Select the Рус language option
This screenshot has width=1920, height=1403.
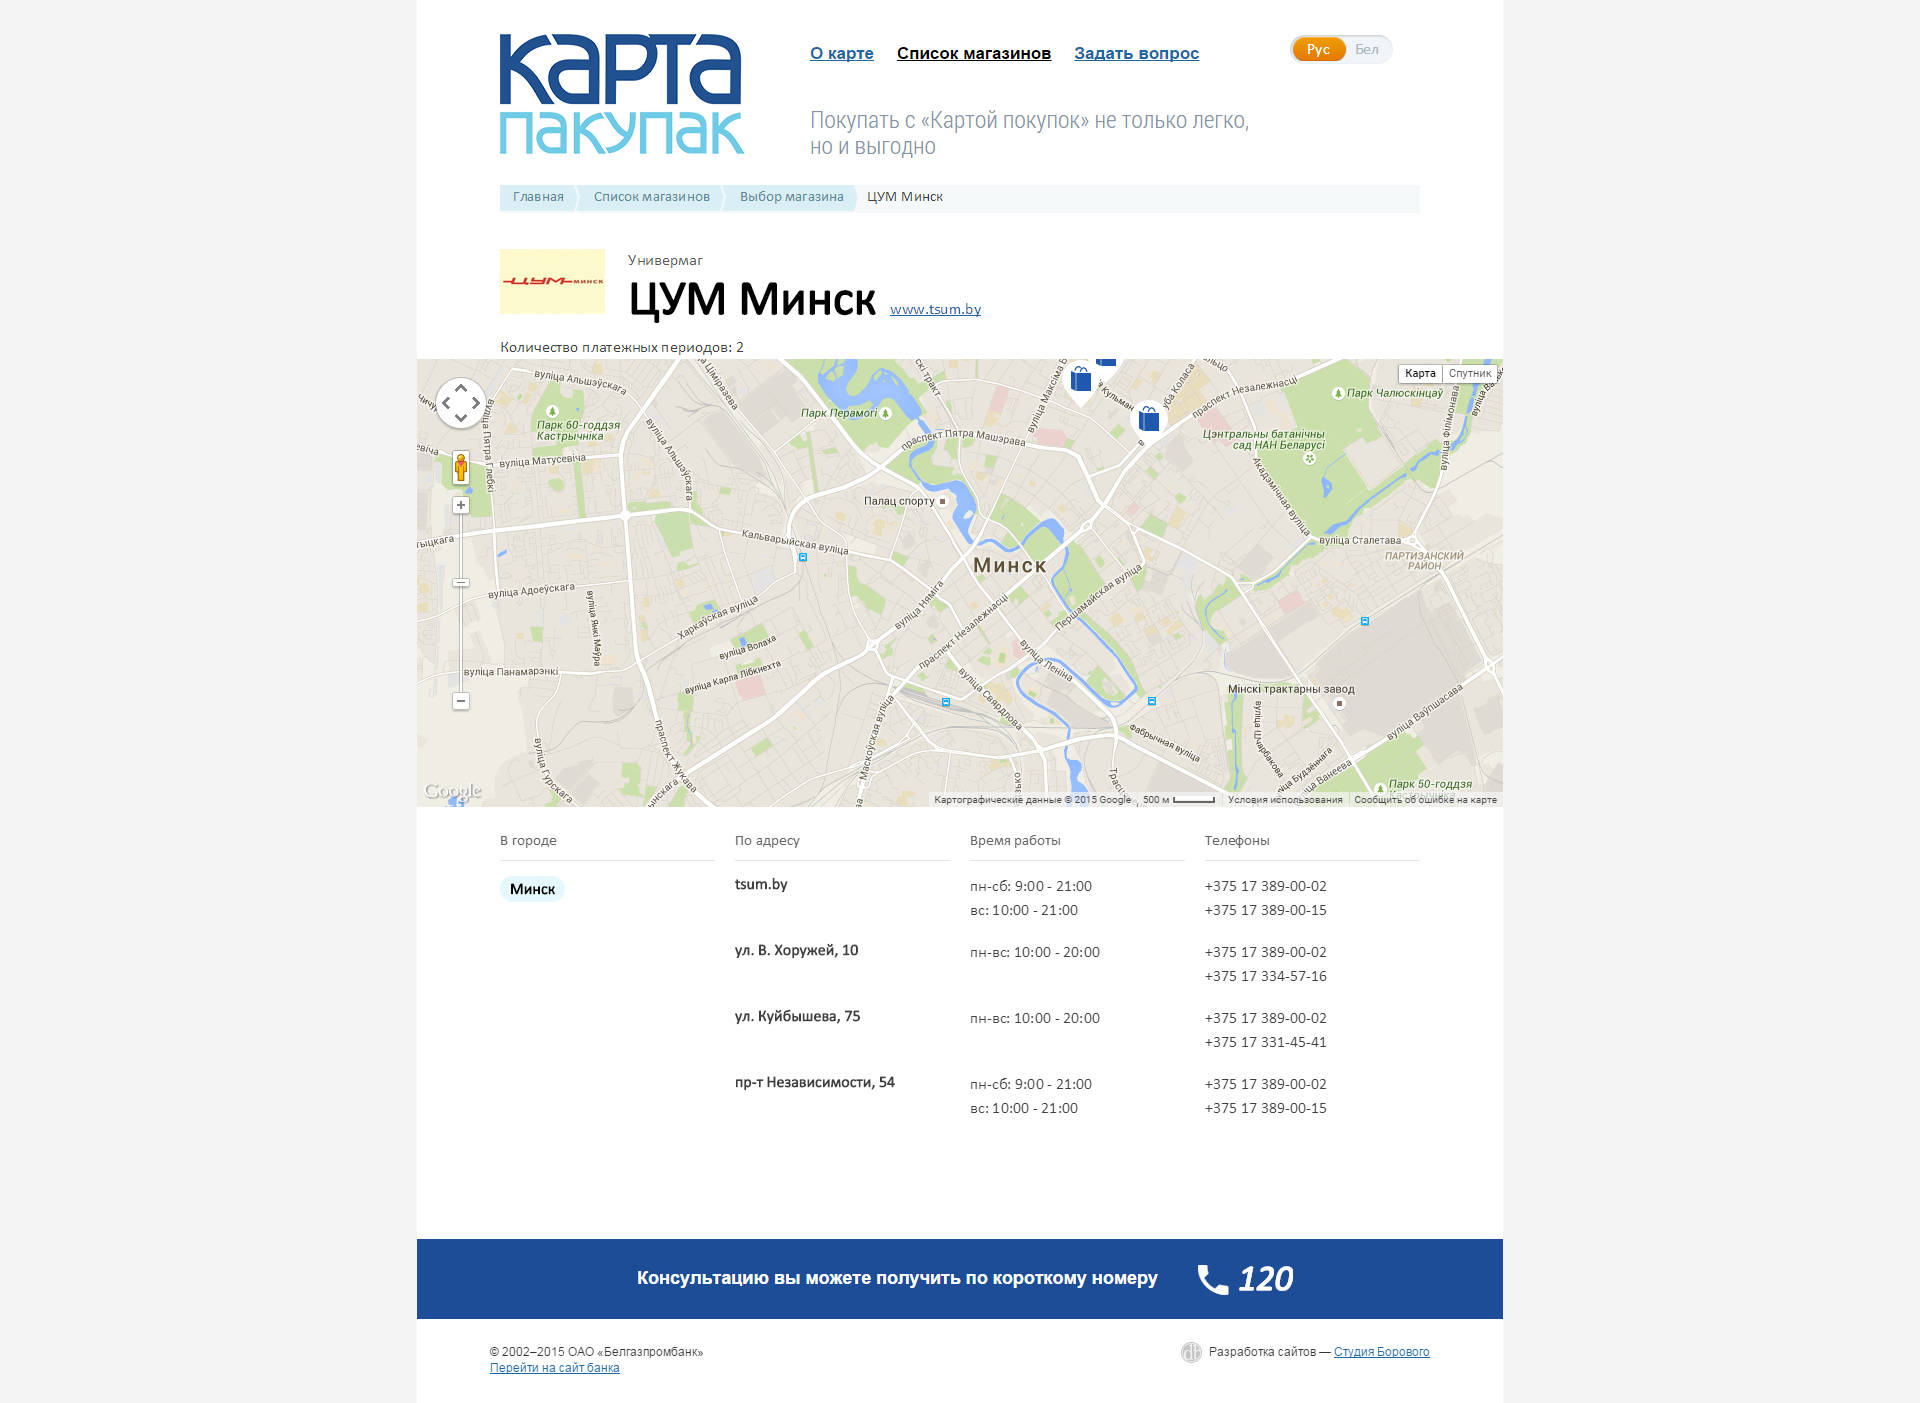pyautogui.click(x=1318, y=49)
